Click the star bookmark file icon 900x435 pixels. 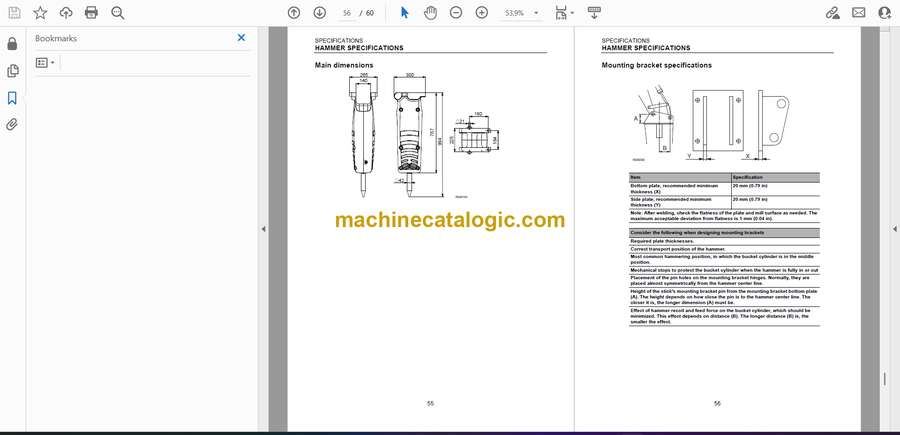click(x=40, y=13)
